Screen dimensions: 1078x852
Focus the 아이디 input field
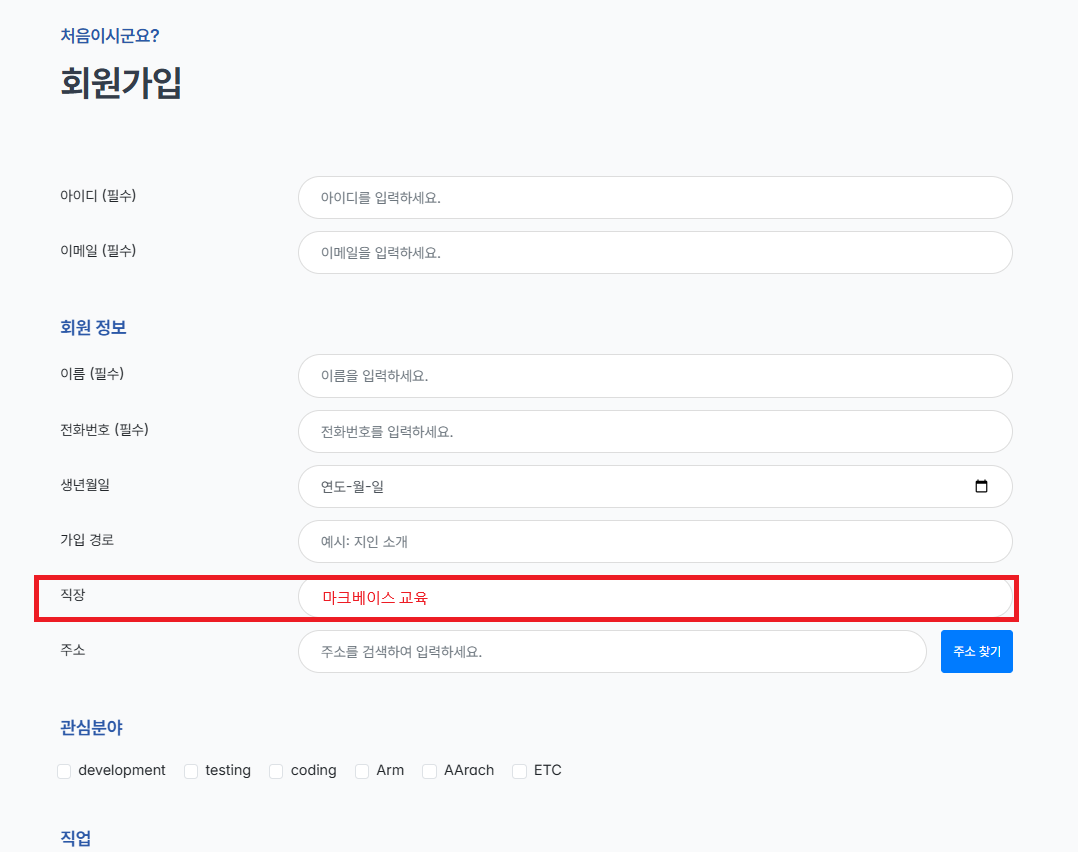655,198
